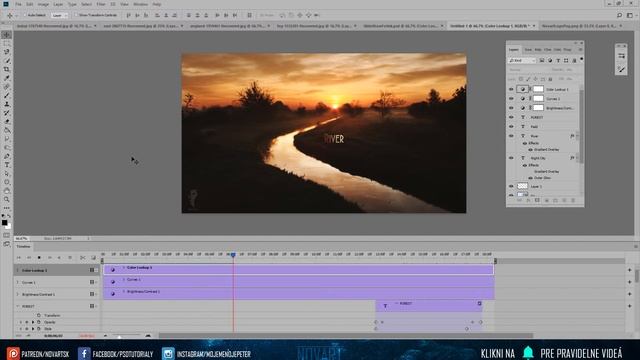Click the Search icon in options bar
Screen dimensions: 640x360
tap(619, 15)
